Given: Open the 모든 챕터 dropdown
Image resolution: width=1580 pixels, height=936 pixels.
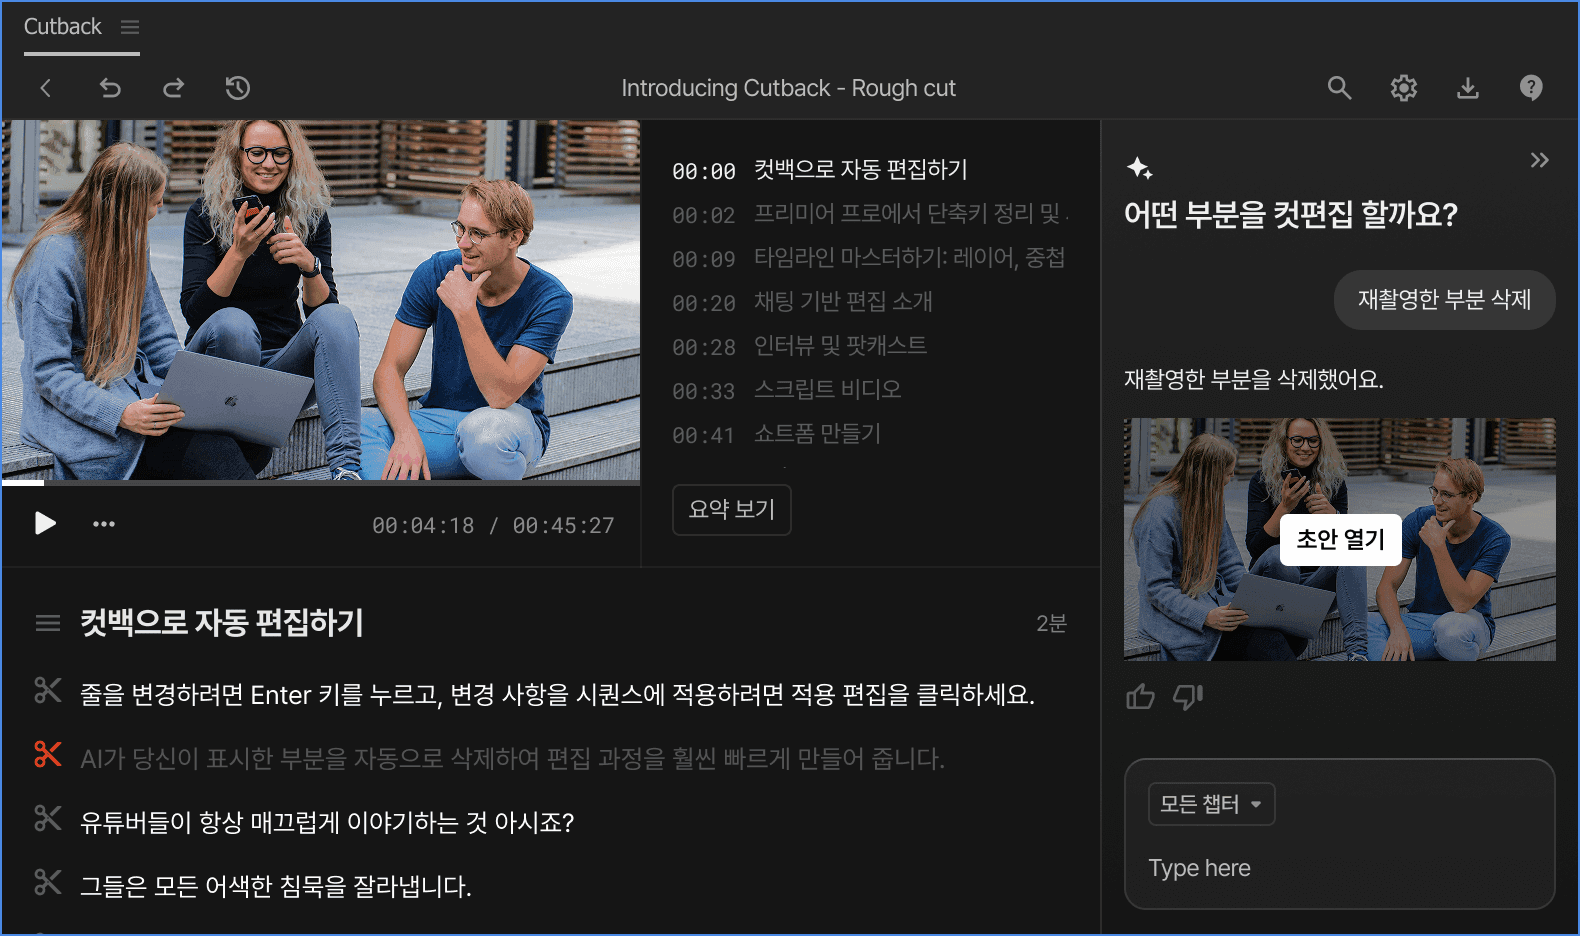Looking at the screenshot, I should coord(1211,804).
